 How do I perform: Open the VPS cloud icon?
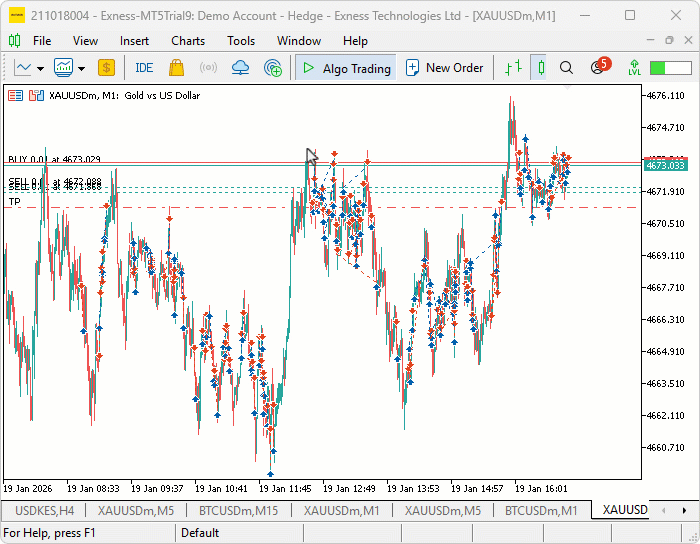pyautogui.click(x=241, y=68)
